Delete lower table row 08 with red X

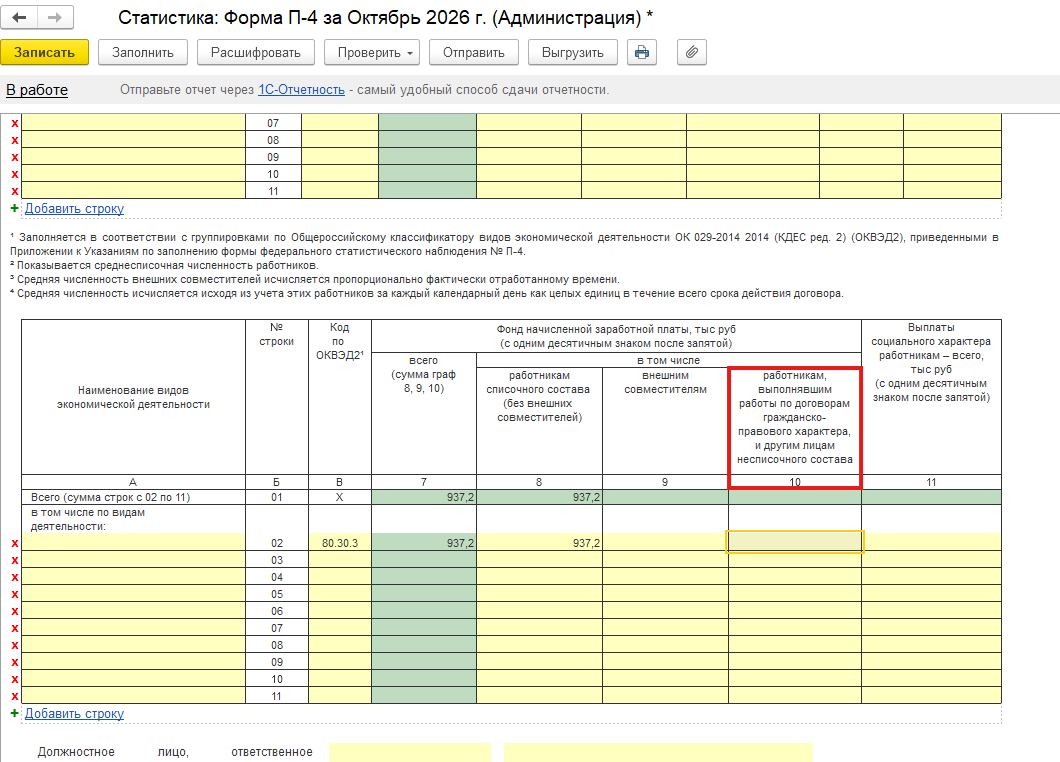pos(15,645)
